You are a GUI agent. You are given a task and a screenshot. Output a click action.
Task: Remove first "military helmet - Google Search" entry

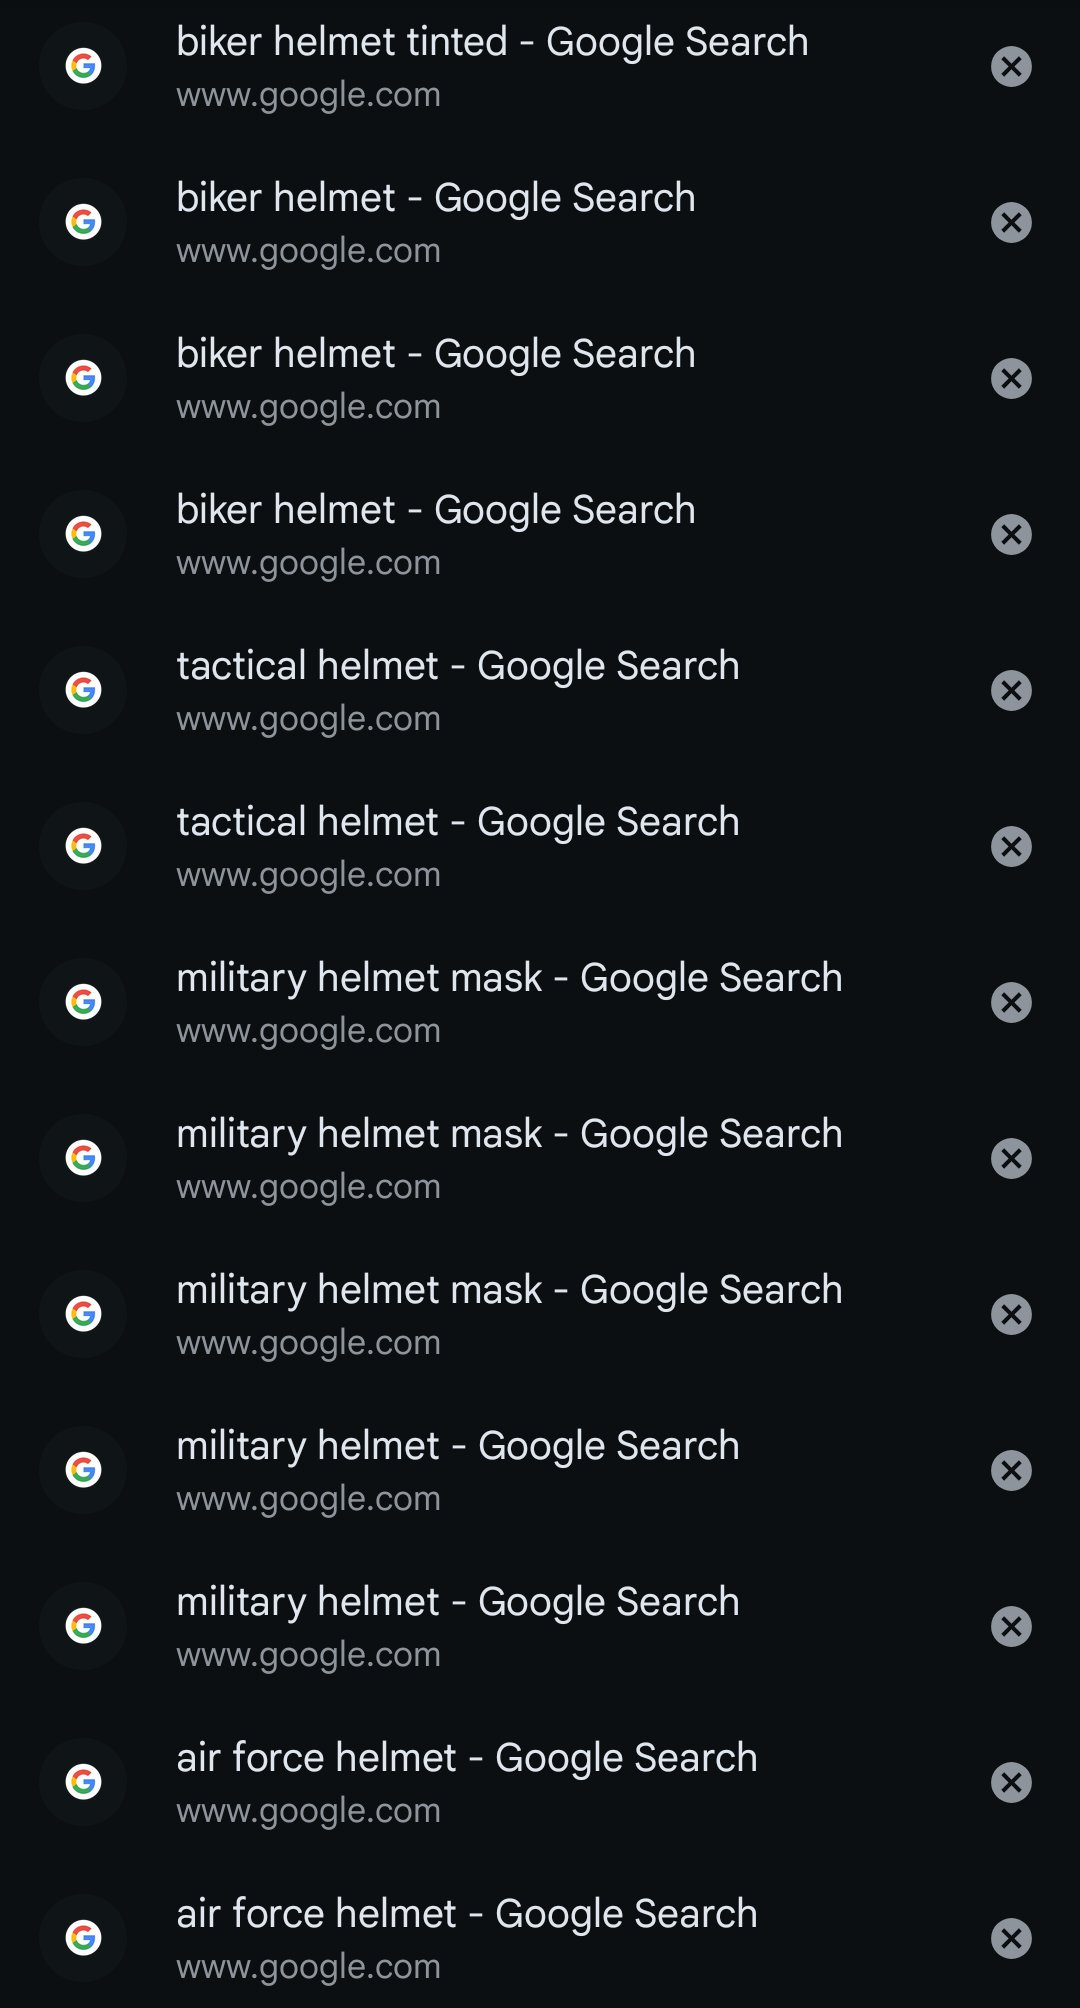pyautogui.click(x=1011, y=1471)
